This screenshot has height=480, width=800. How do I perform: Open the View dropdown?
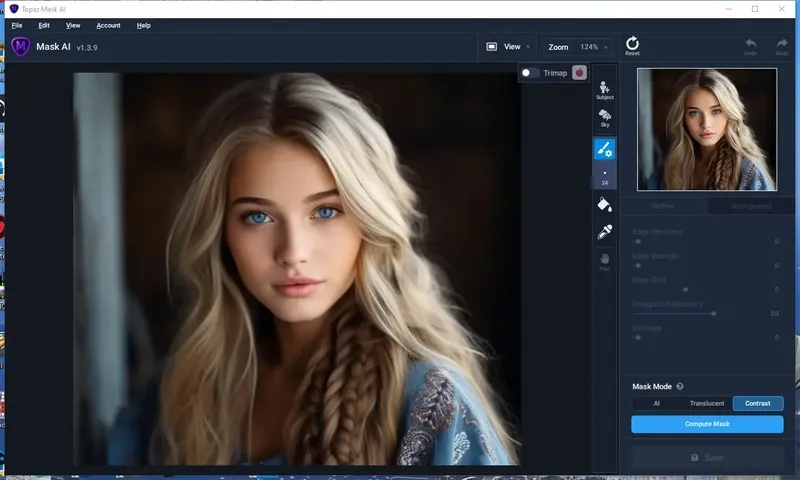coord(508,47)
